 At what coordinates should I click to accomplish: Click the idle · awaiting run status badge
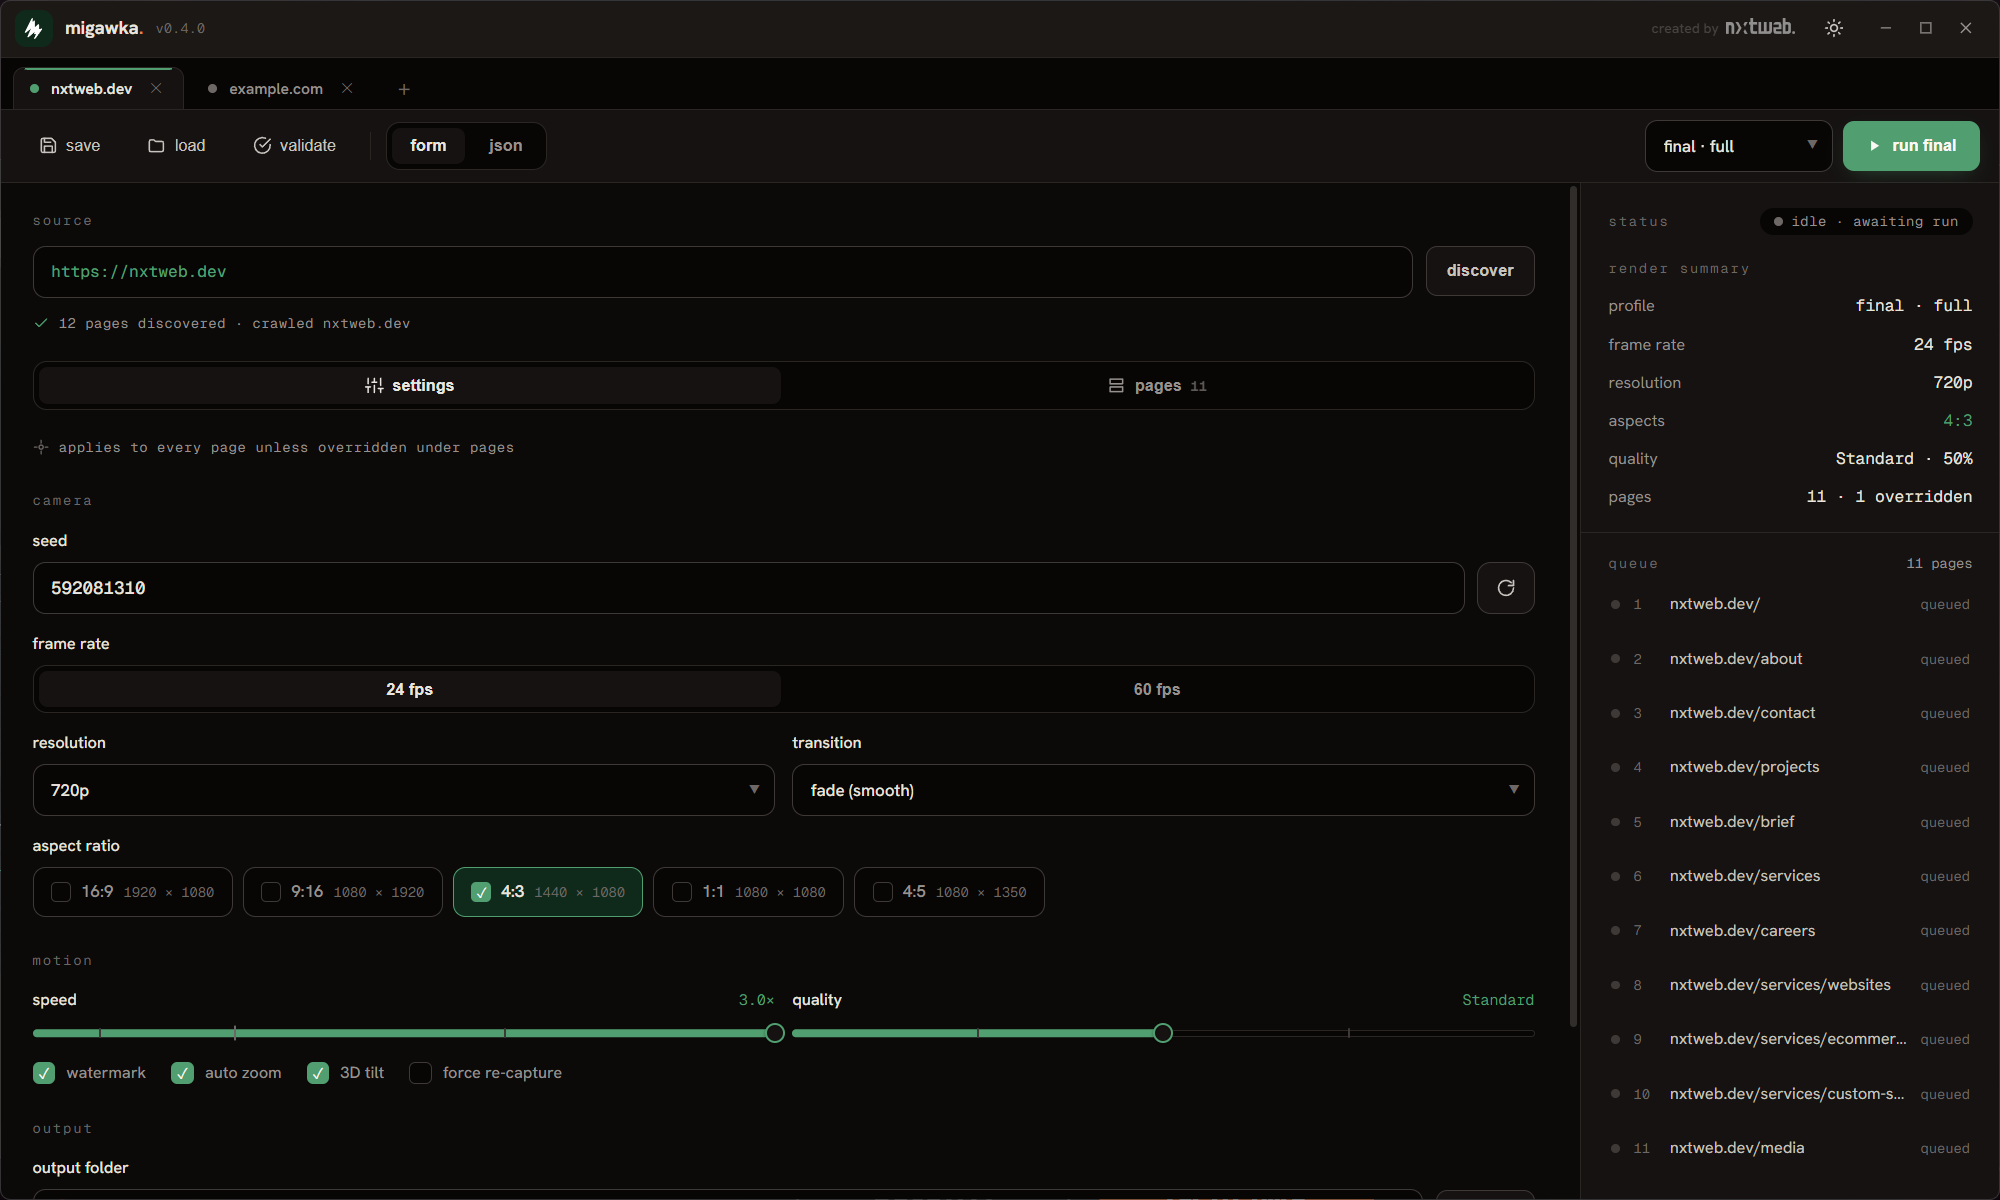pos(1866,221)
